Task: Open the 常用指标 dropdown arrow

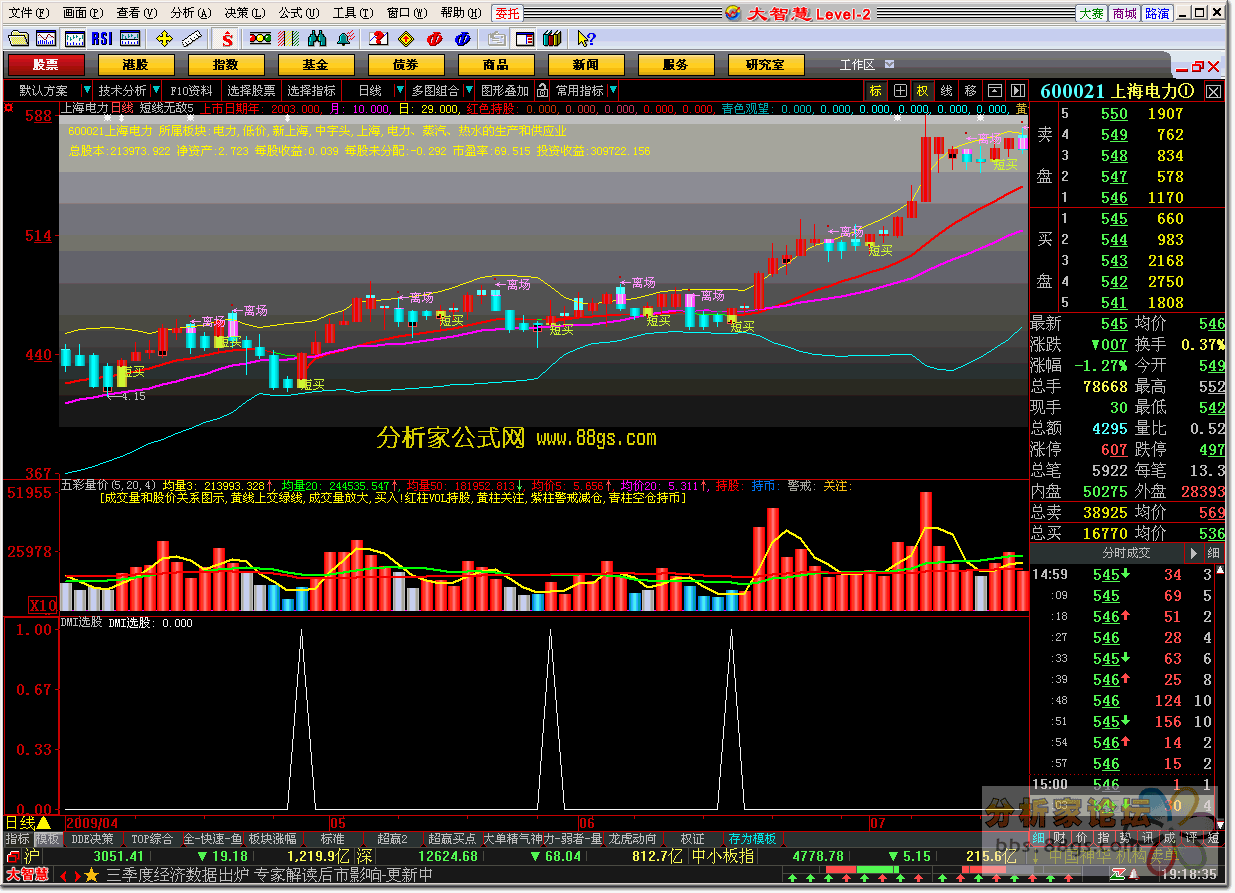Action: tap(612, 90)
